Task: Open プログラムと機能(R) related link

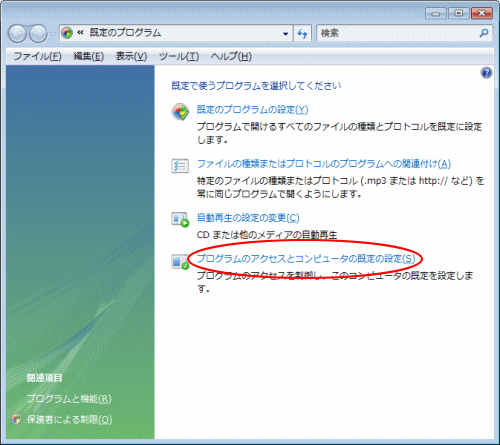Action: 69,399
